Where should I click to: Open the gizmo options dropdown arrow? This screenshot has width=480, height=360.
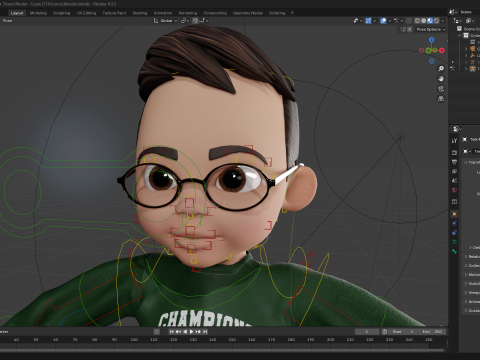click(374, 21)
